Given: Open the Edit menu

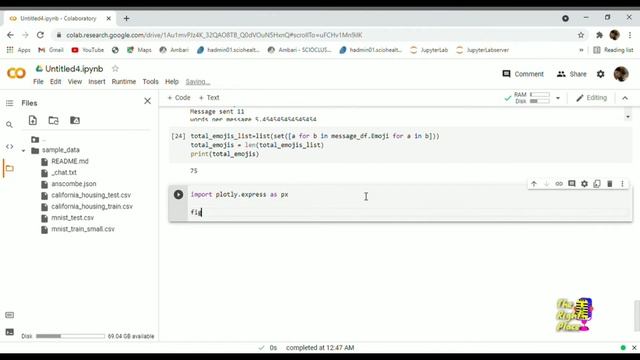Looking at the screenshot, I should (x=56, y=82).
